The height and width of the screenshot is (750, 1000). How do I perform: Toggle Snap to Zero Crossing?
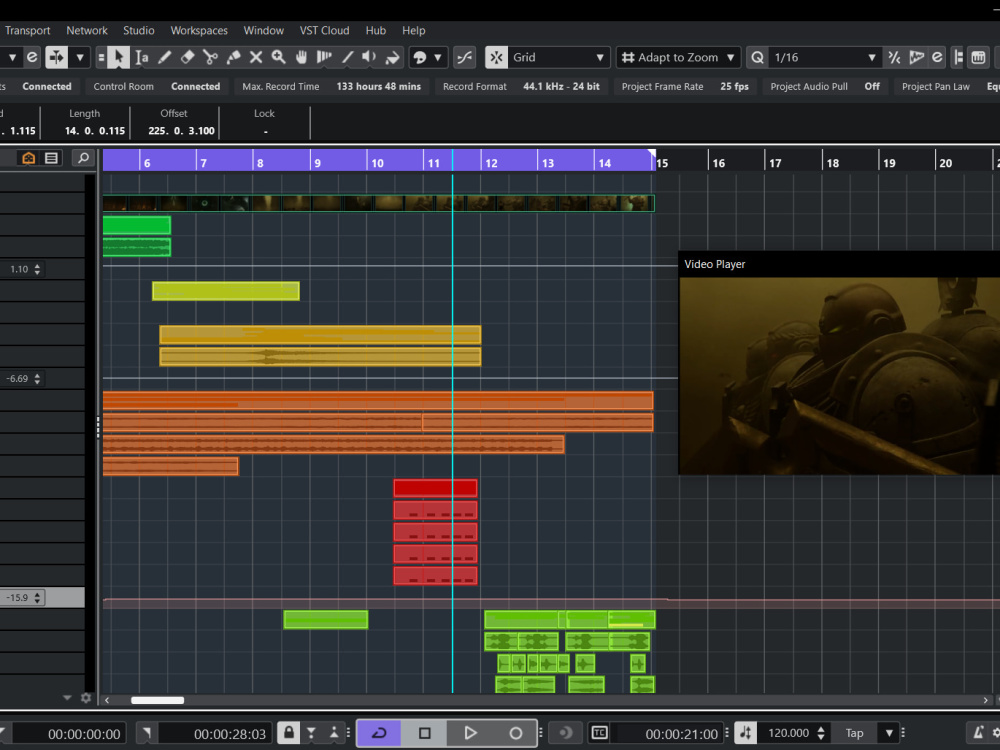tap(465, 57)
